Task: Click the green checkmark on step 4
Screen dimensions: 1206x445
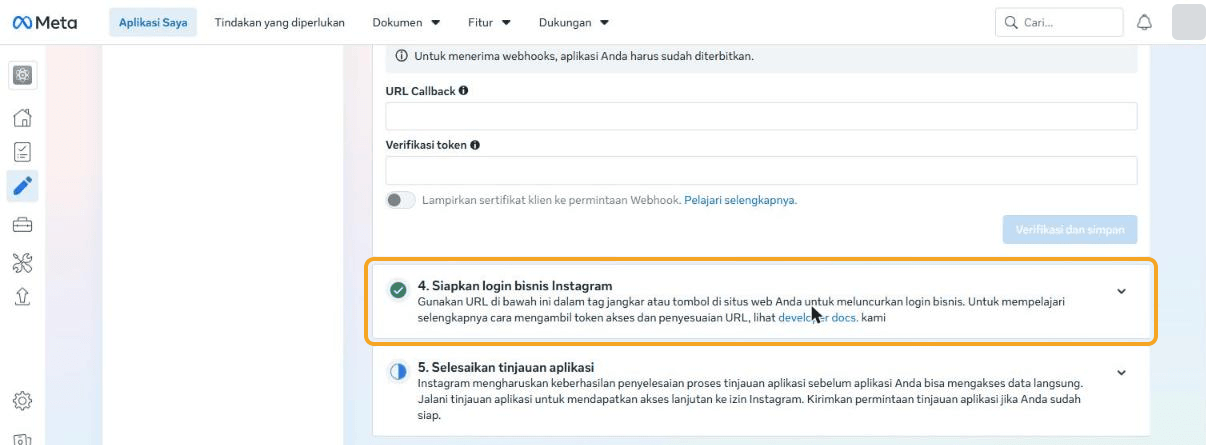Action: (398, 290)
